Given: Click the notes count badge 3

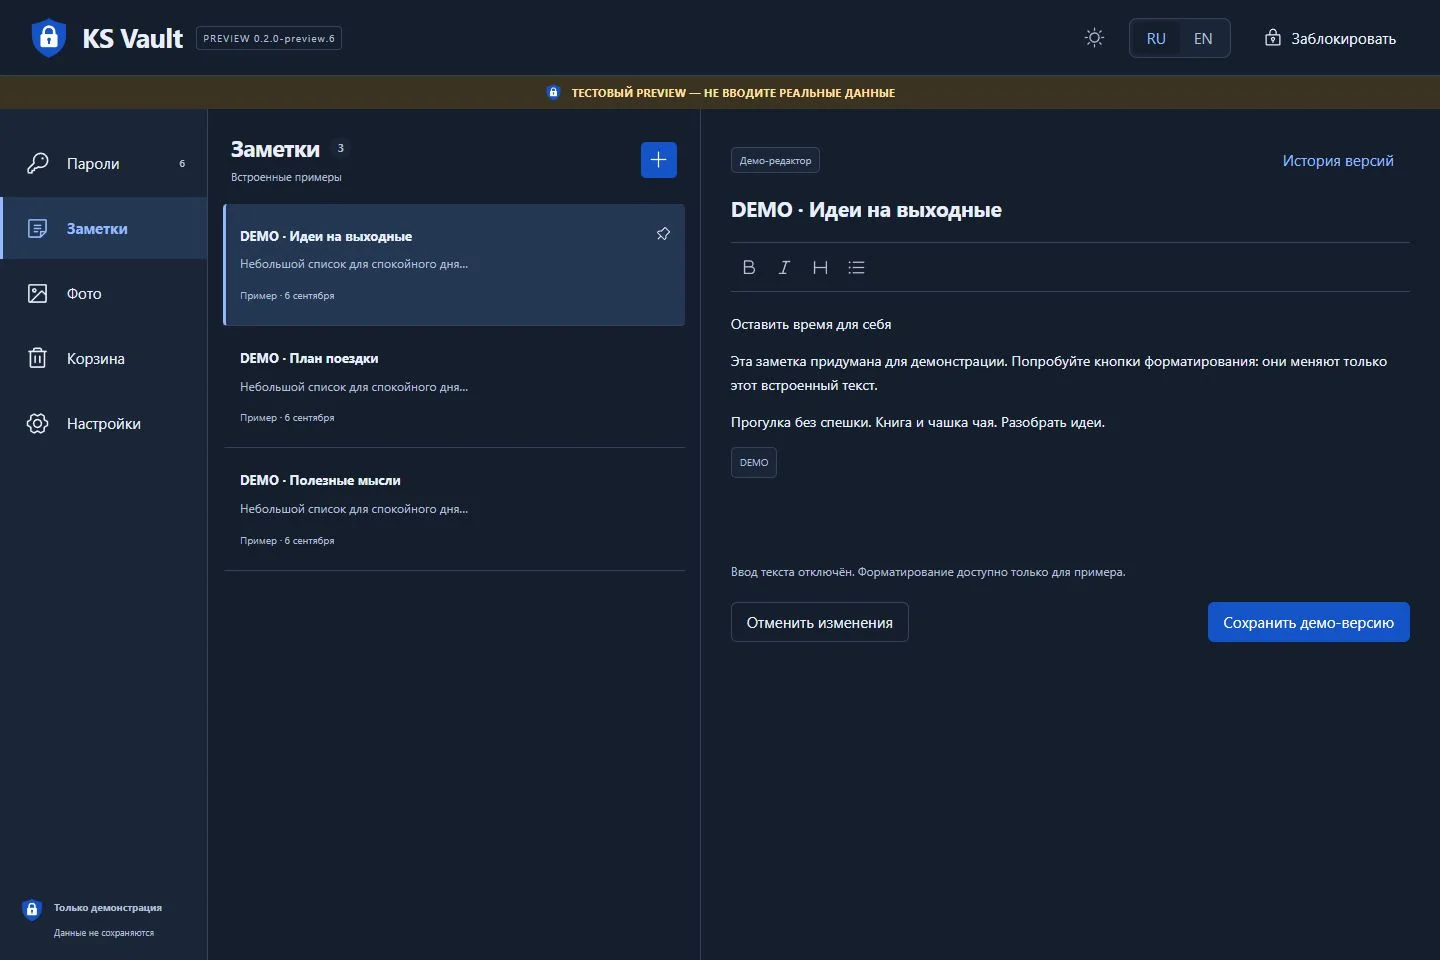Looking at the screenshot, I should click(340, 148).
